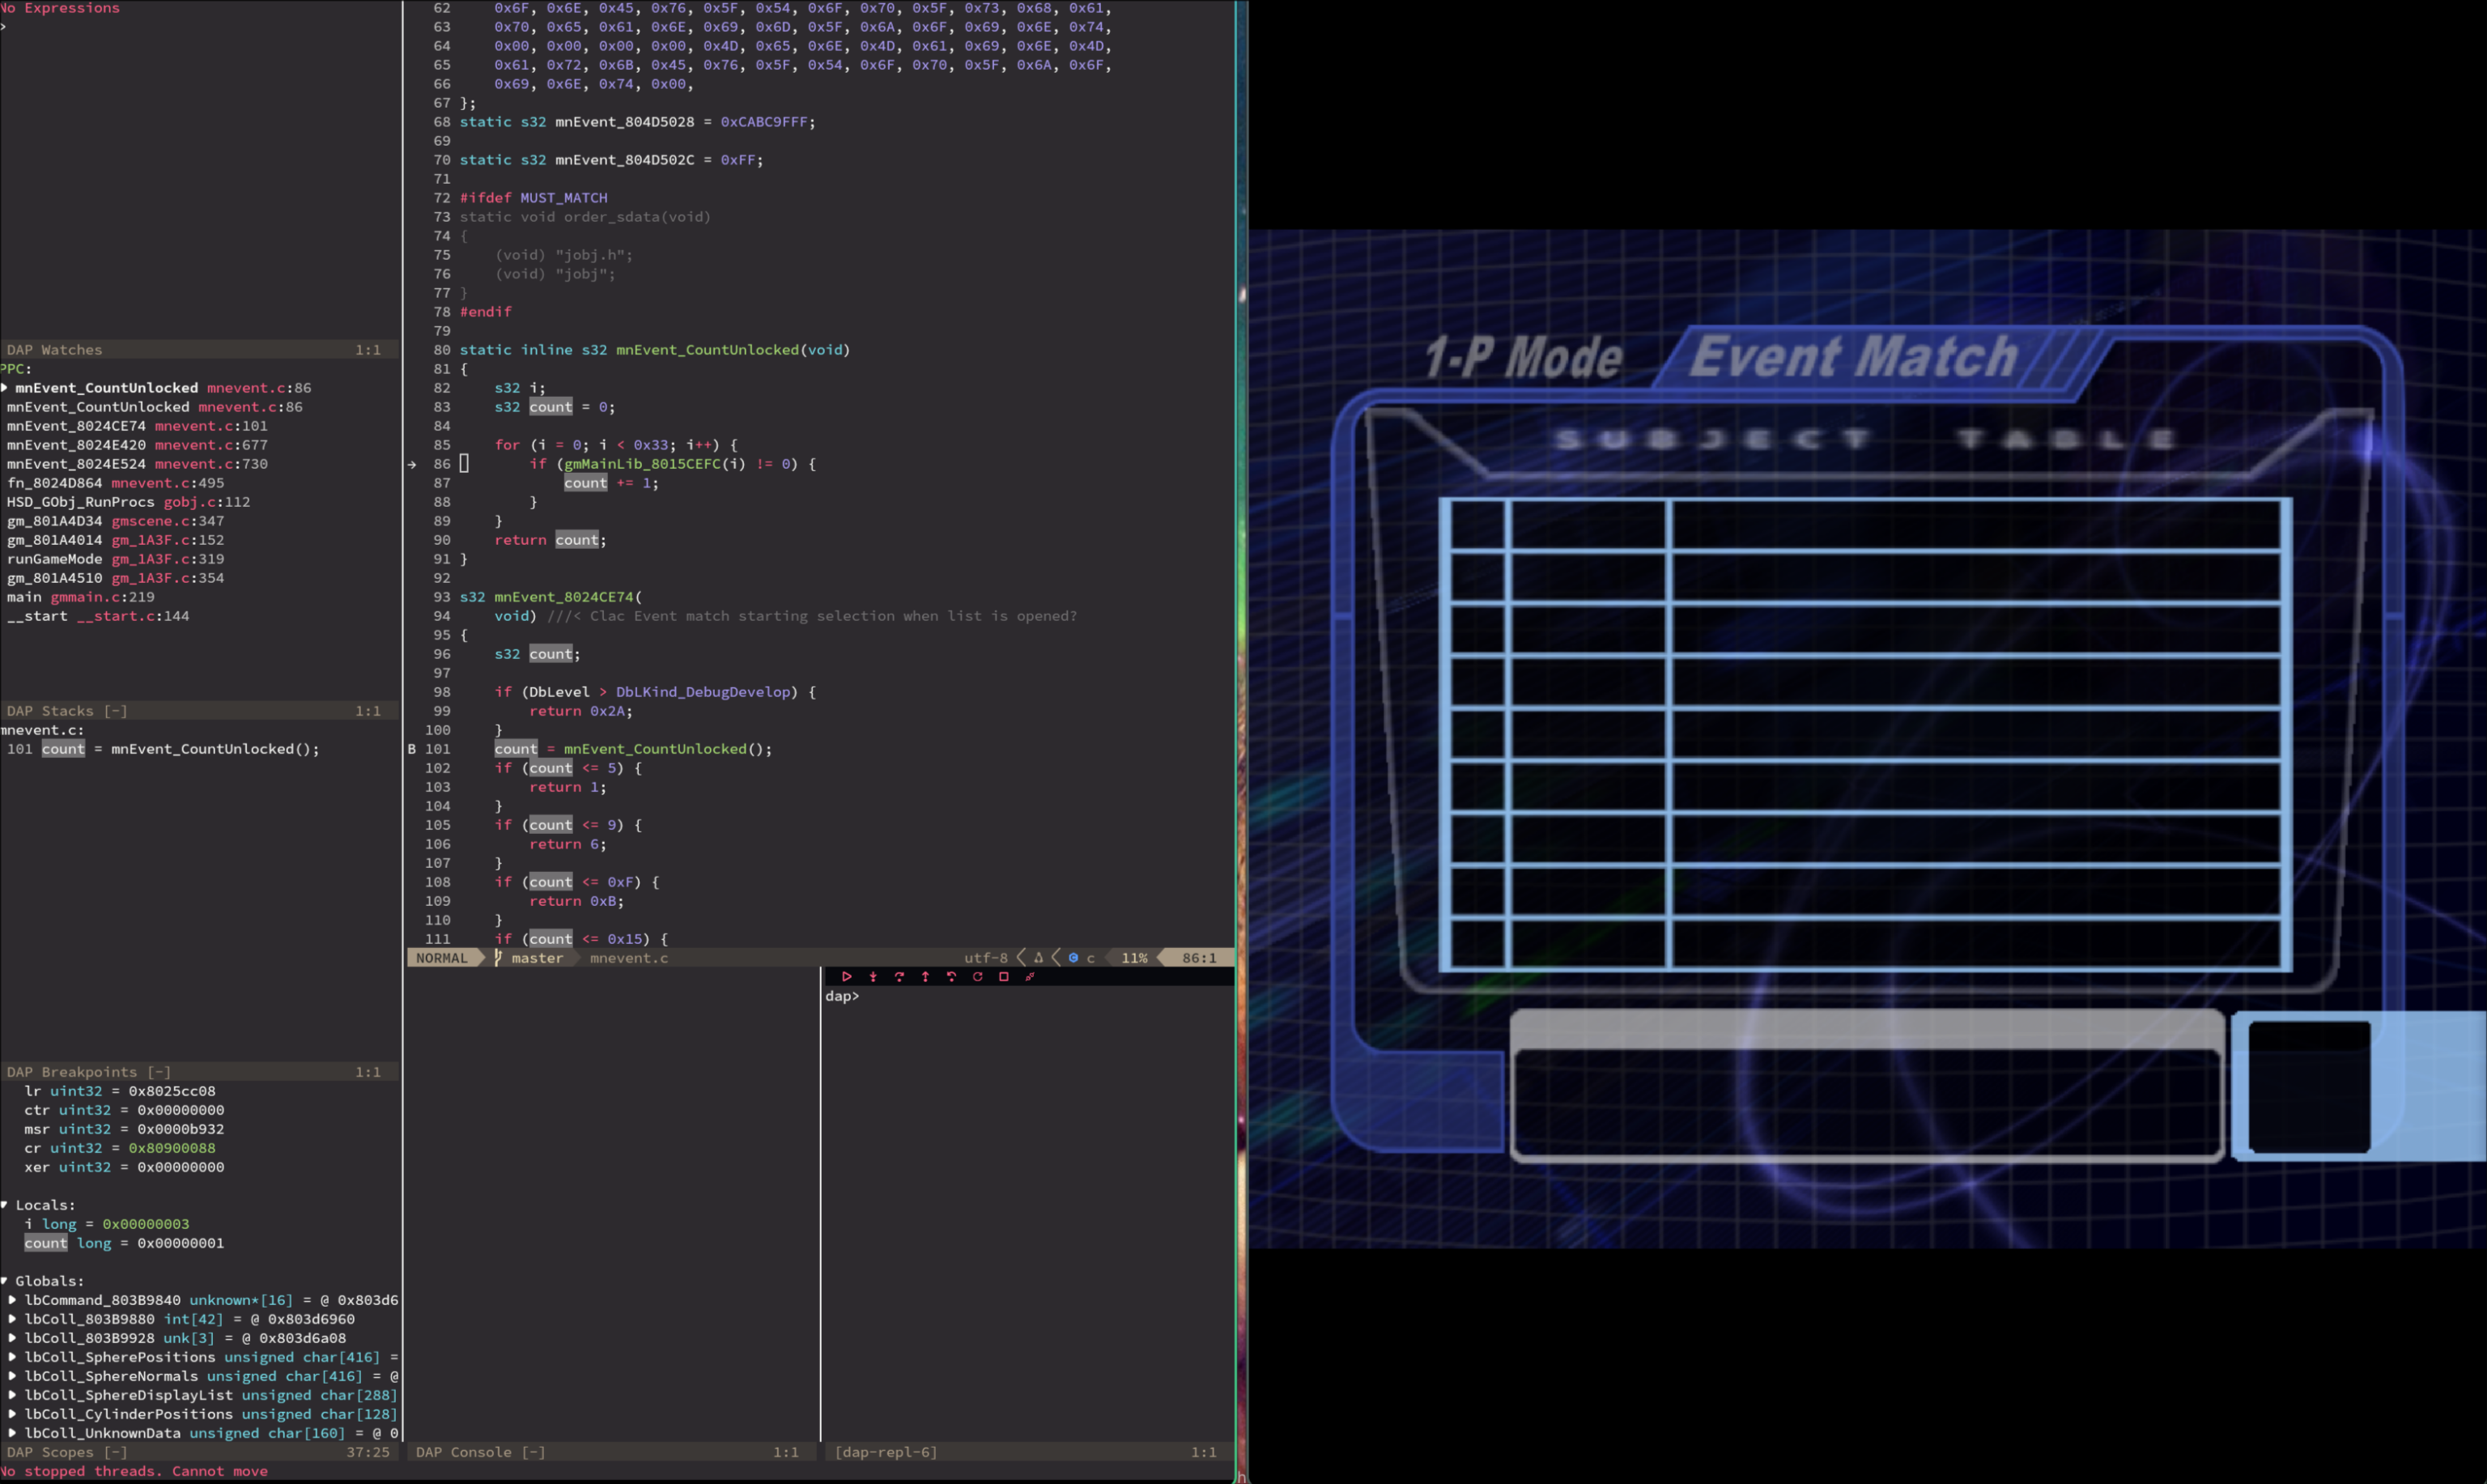Click the master branch name in statusline

537,958
